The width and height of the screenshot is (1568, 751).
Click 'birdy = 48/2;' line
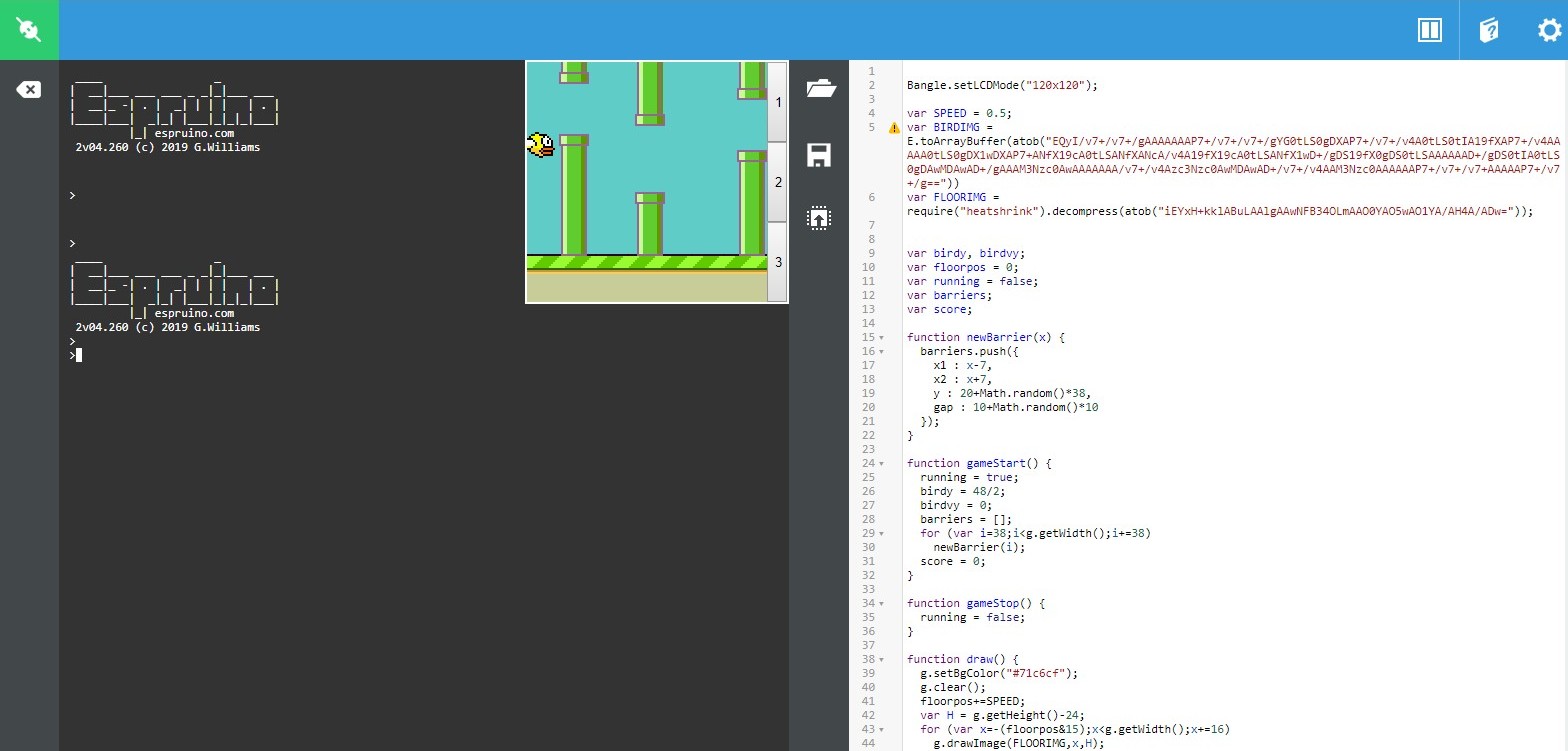[963, 491]
